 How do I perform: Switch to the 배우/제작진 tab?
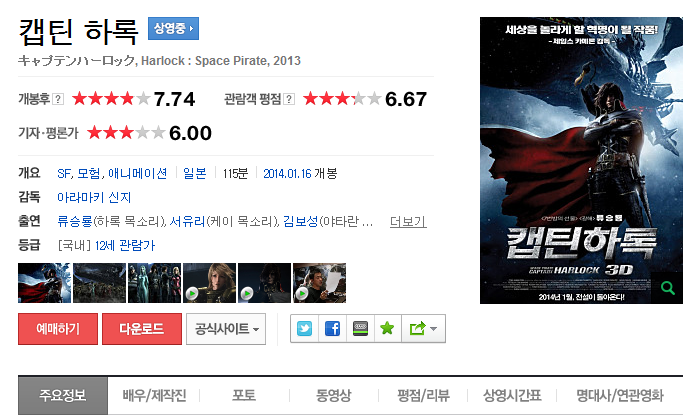154,395
